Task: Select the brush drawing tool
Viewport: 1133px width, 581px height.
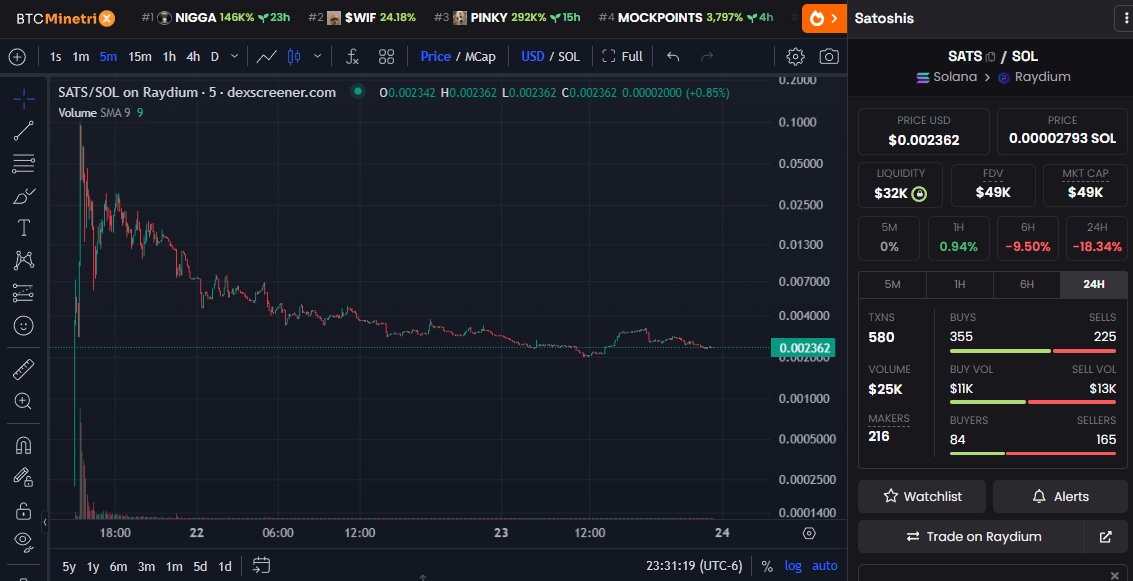Action: tap(23, 196)
